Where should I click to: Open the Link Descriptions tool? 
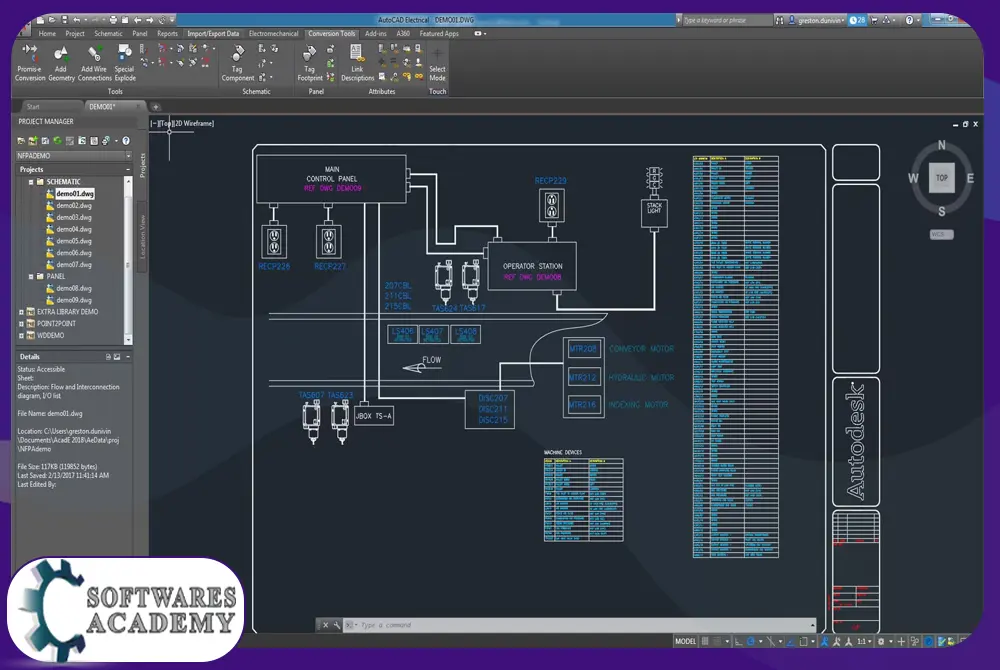coord(357,62)
